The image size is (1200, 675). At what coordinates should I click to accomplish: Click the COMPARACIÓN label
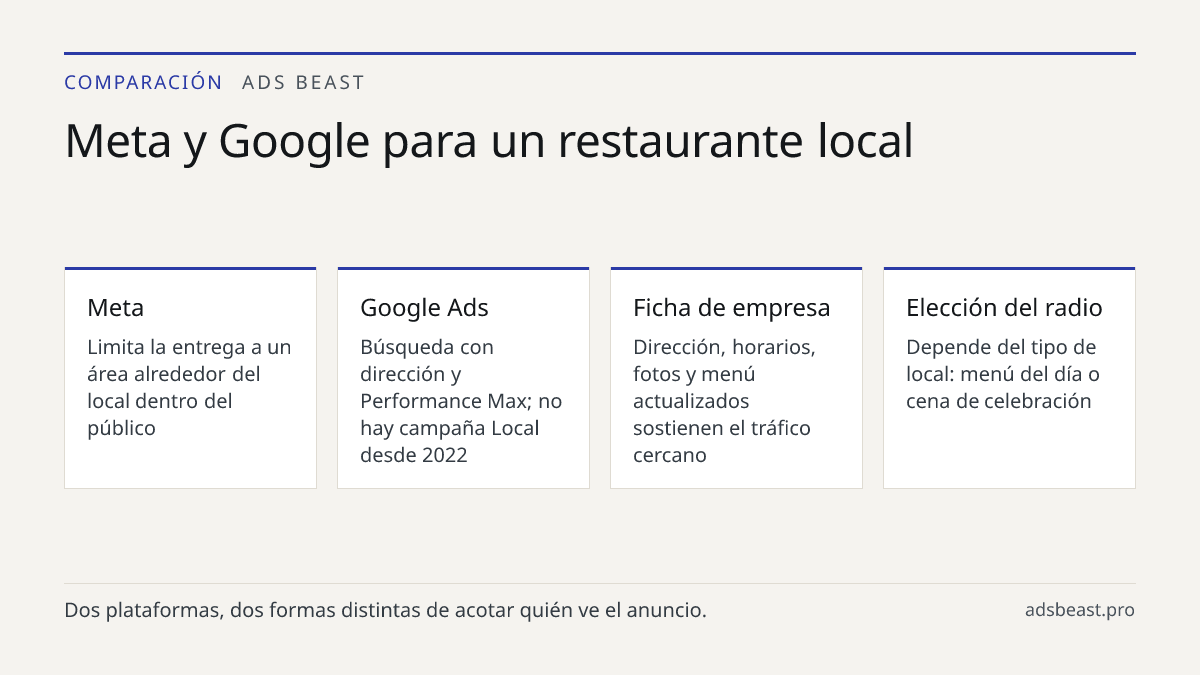click(143, 82)
